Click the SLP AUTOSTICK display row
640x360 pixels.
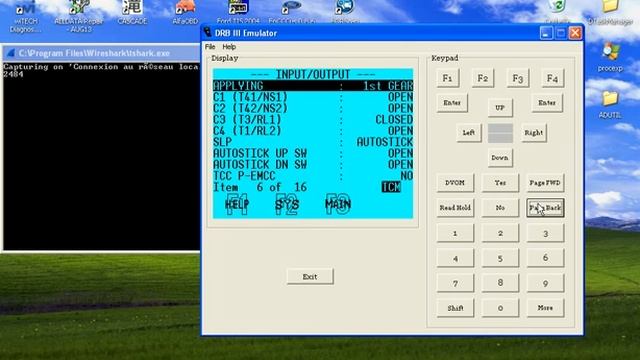(313, 142)
